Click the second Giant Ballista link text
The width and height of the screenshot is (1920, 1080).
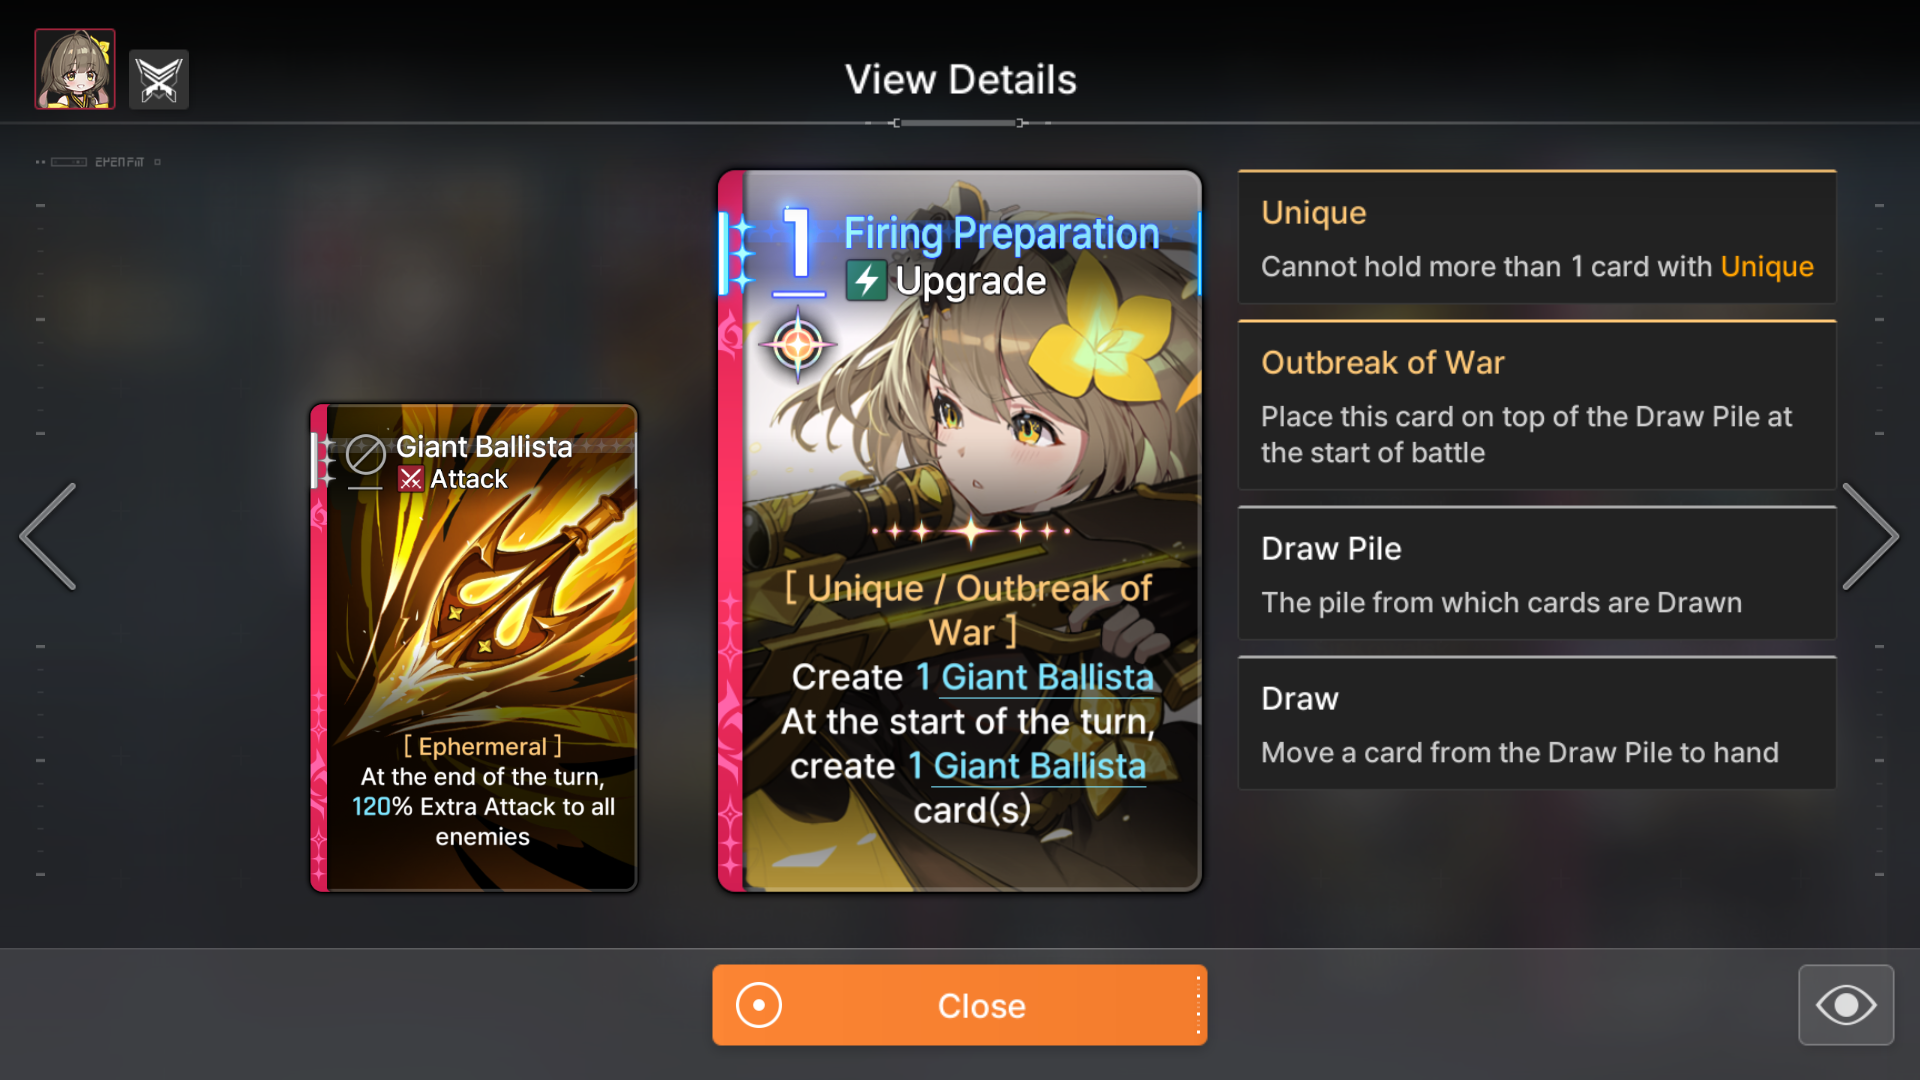click(x=1040, y=766)
